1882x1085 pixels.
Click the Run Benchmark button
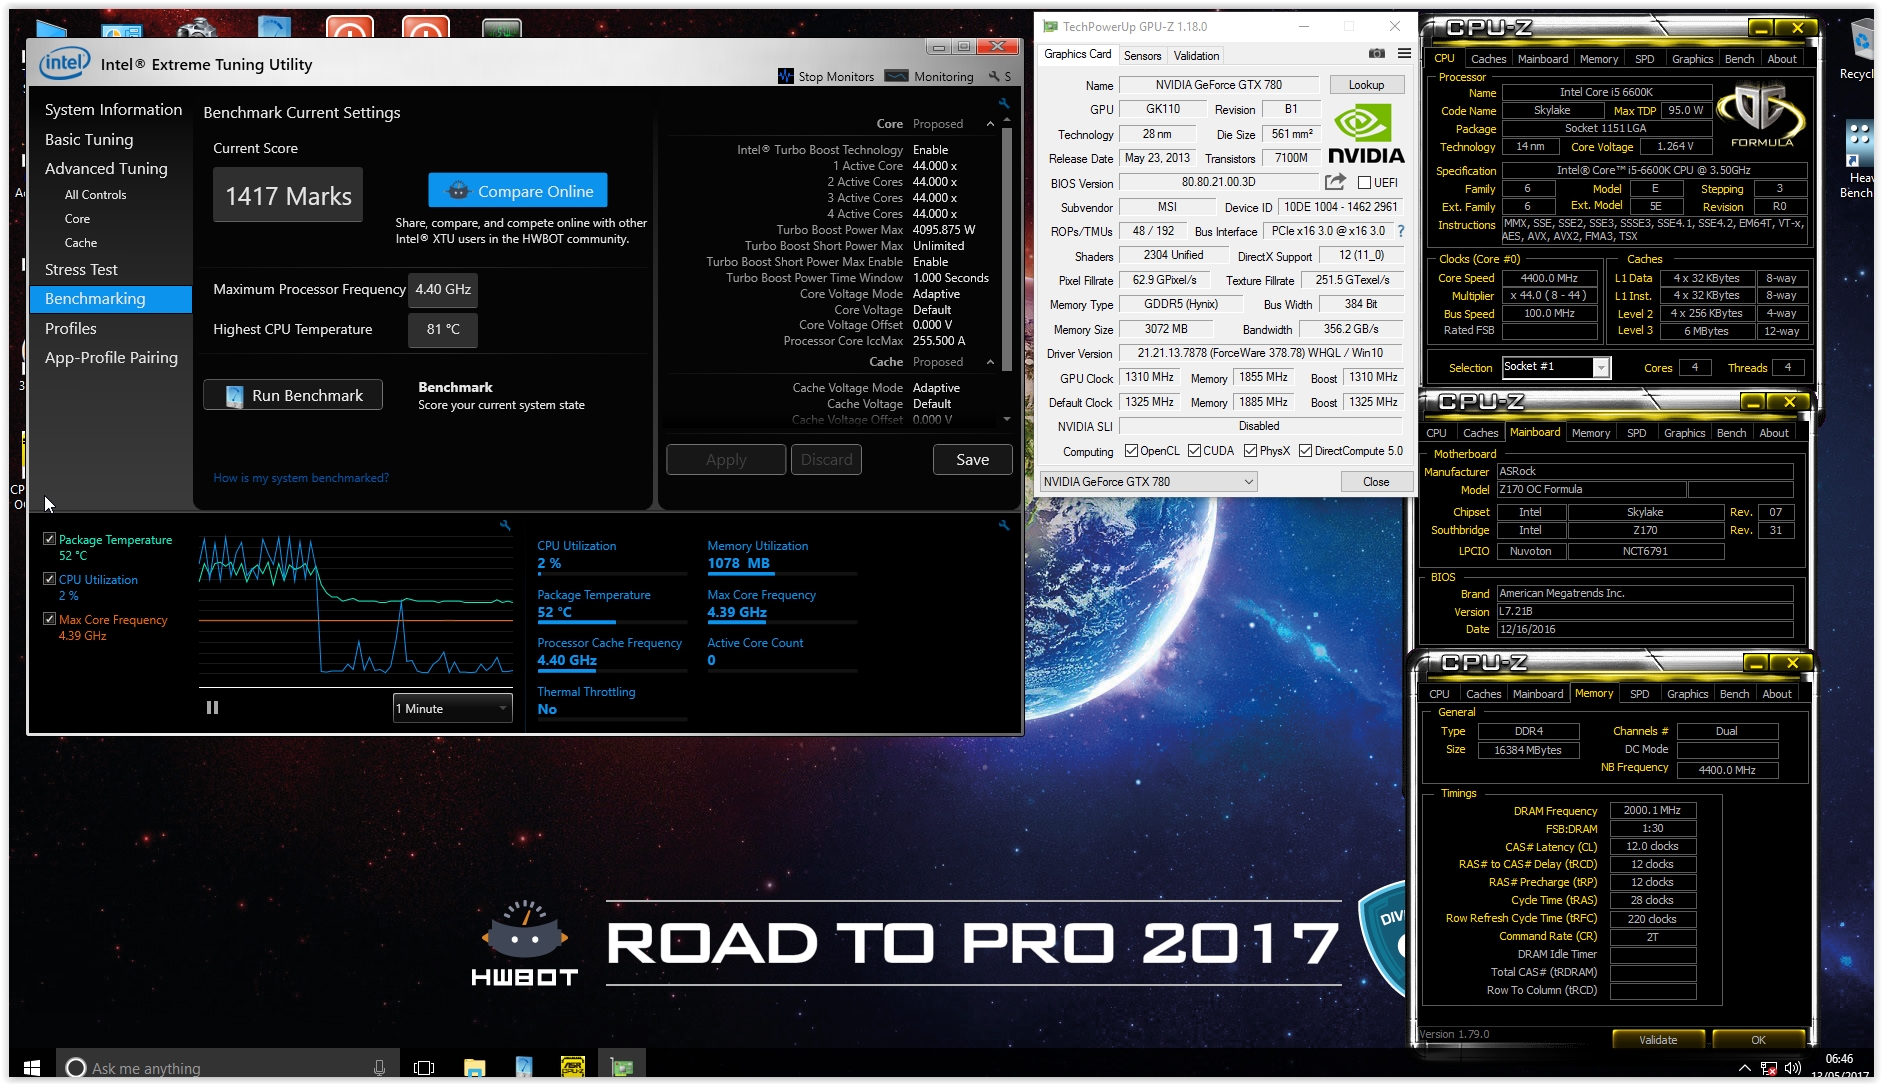tap(293, 395)
